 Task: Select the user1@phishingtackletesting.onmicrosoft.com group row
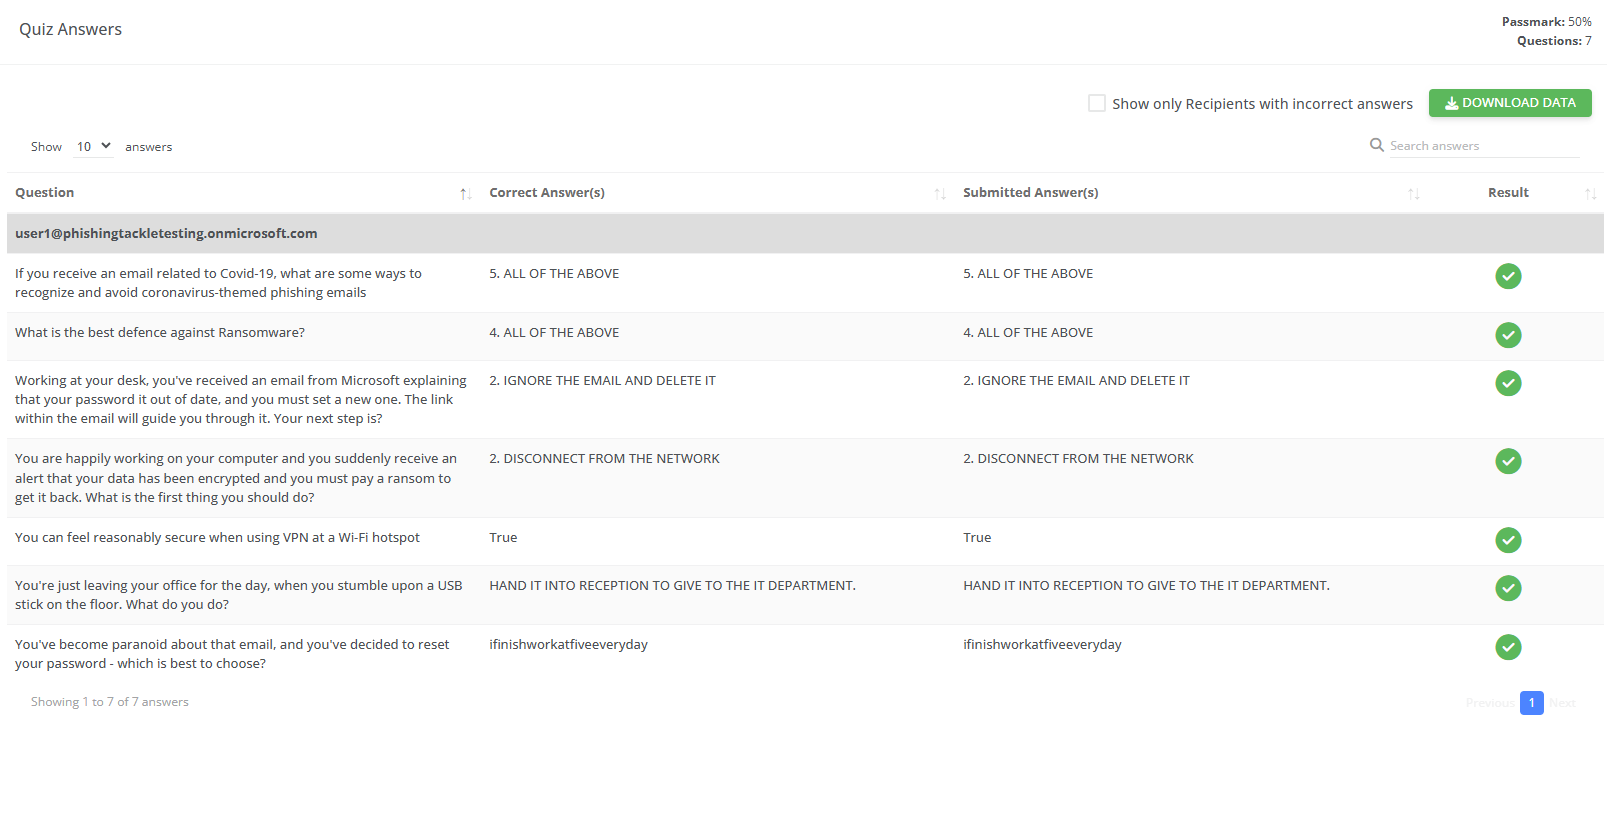[805, 233]
